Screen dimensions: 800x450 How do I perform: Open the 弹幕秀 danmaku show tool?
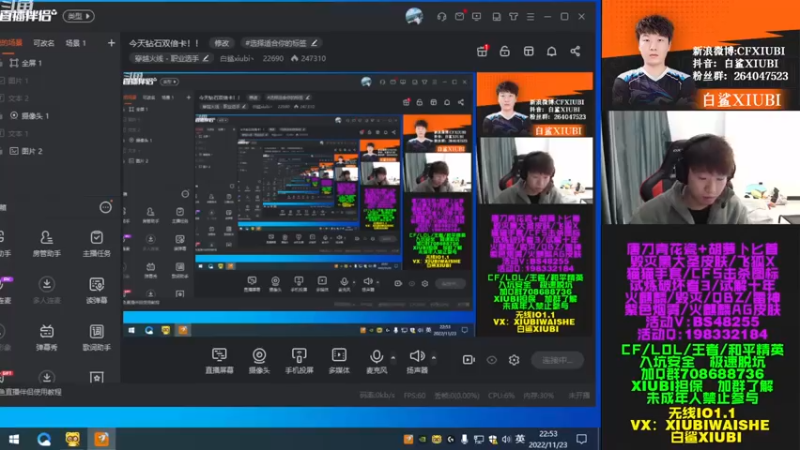(46, 337)
